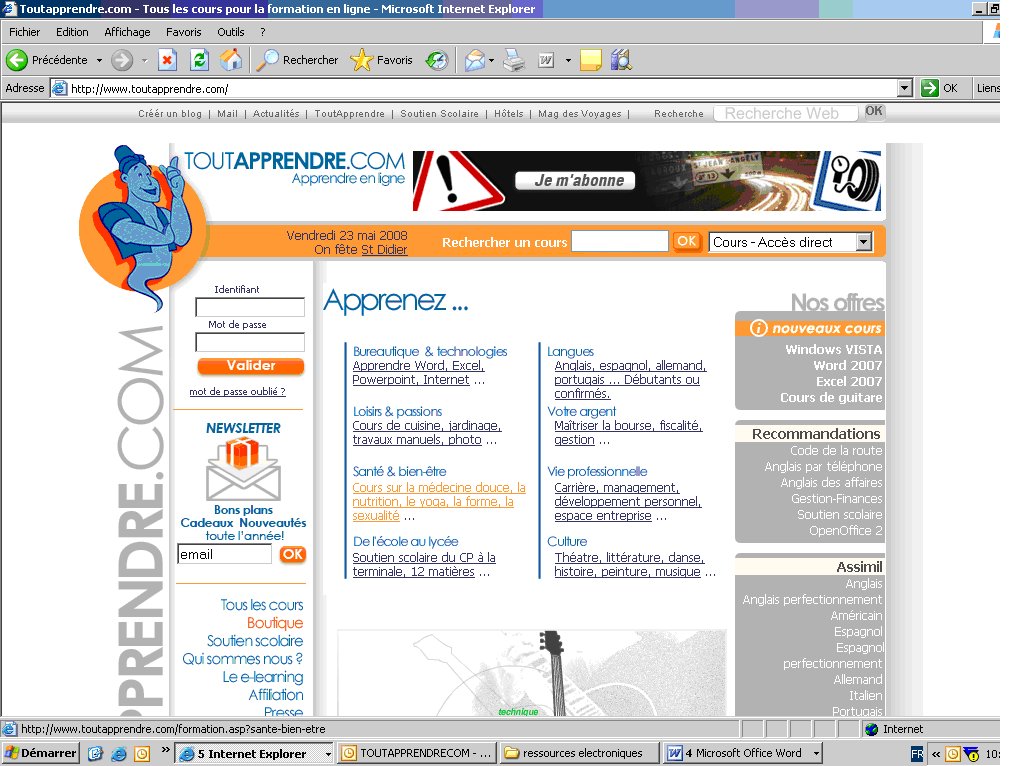This screenshot has height=766, width=1024.
Task: Open the Favoris menu
Action: point(184,32)
